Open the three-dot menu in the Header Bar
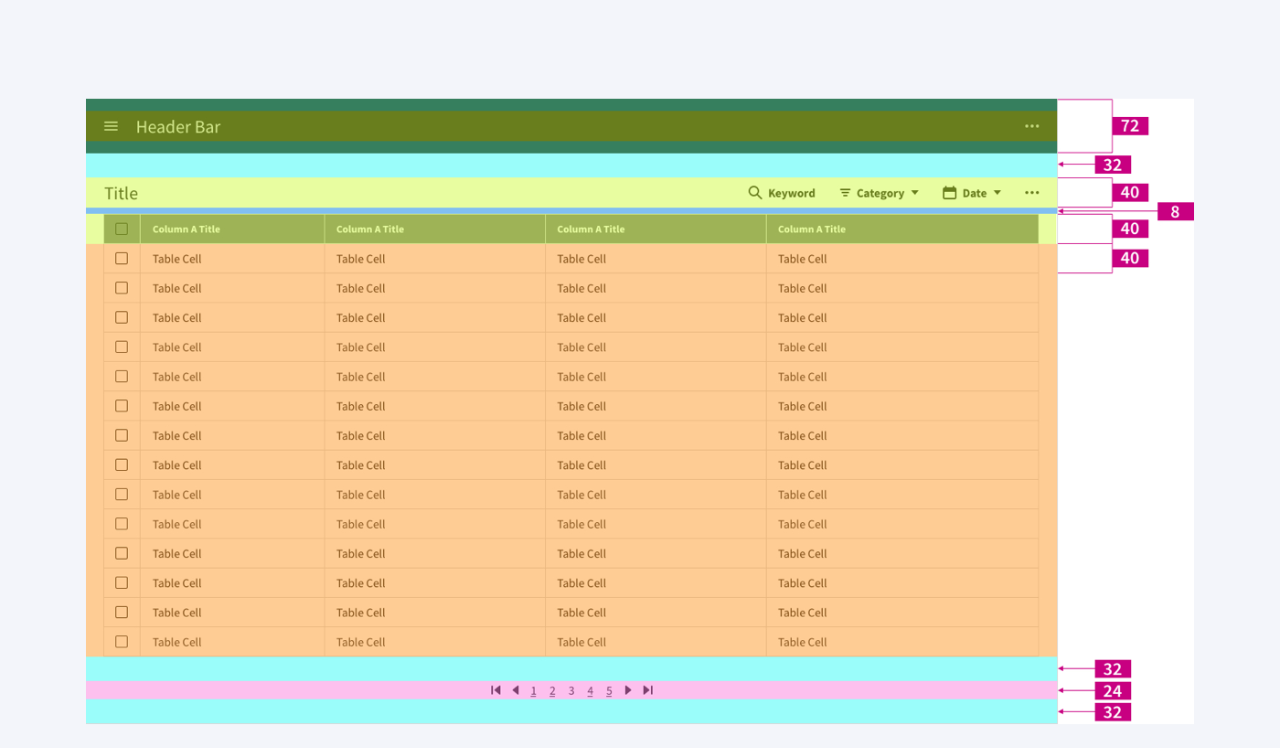 (x=1032, y=126)
